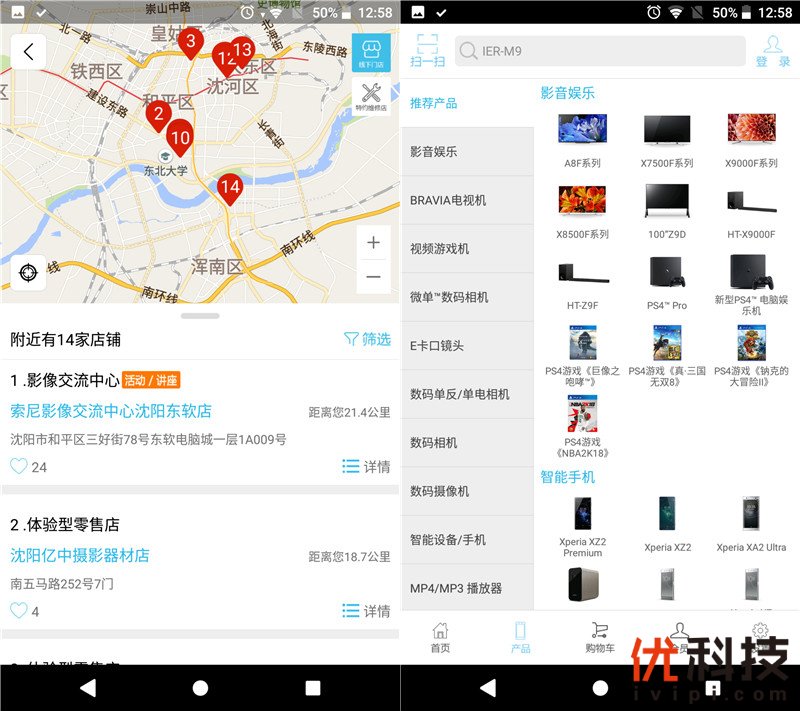Select 微单数码相机 category
Viewport: 800px width, 711px height.
[467, 297]
